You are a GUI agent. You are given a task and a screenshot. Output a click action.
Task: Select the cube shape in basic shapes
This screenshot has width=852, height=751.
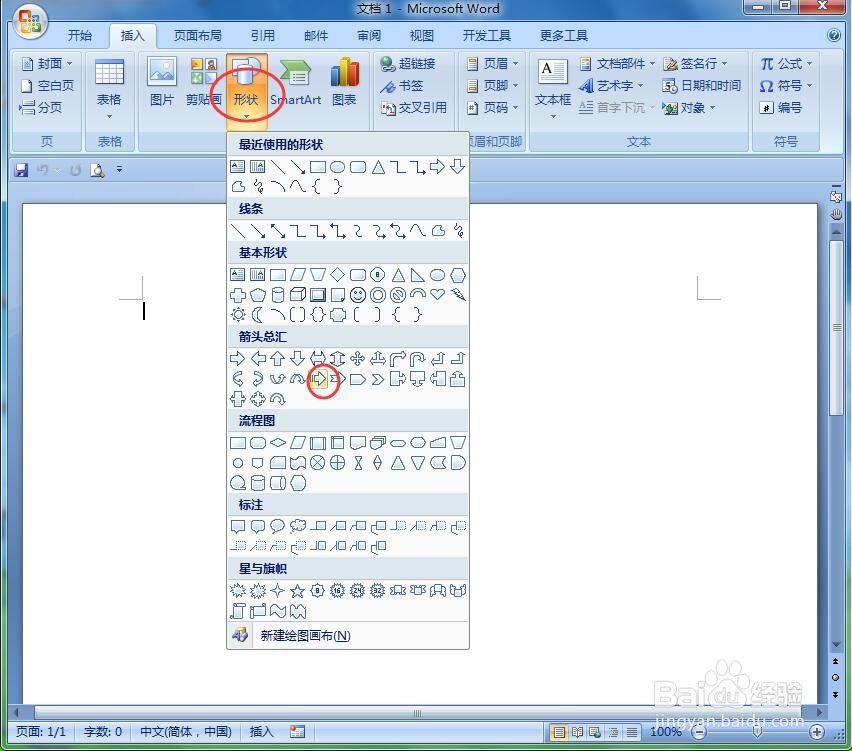[x=297, y=295]
